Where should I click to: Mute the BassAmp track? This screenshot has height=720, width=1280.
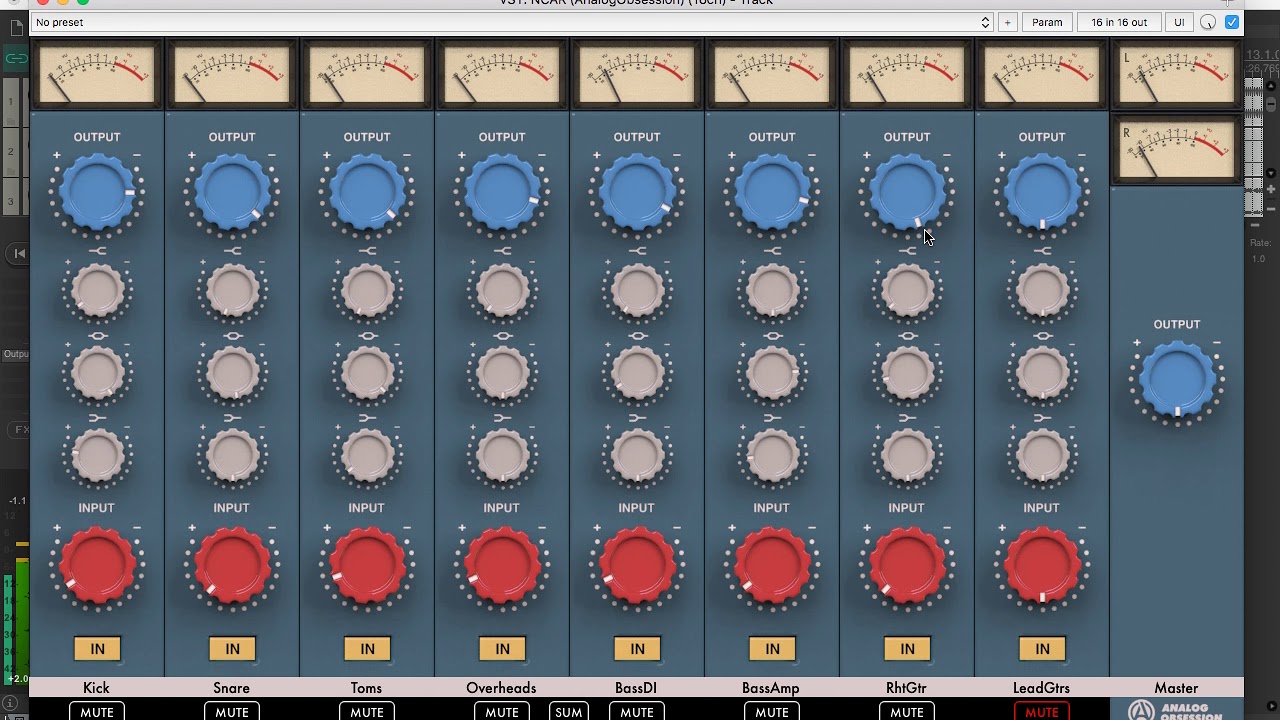click(772, 712)
